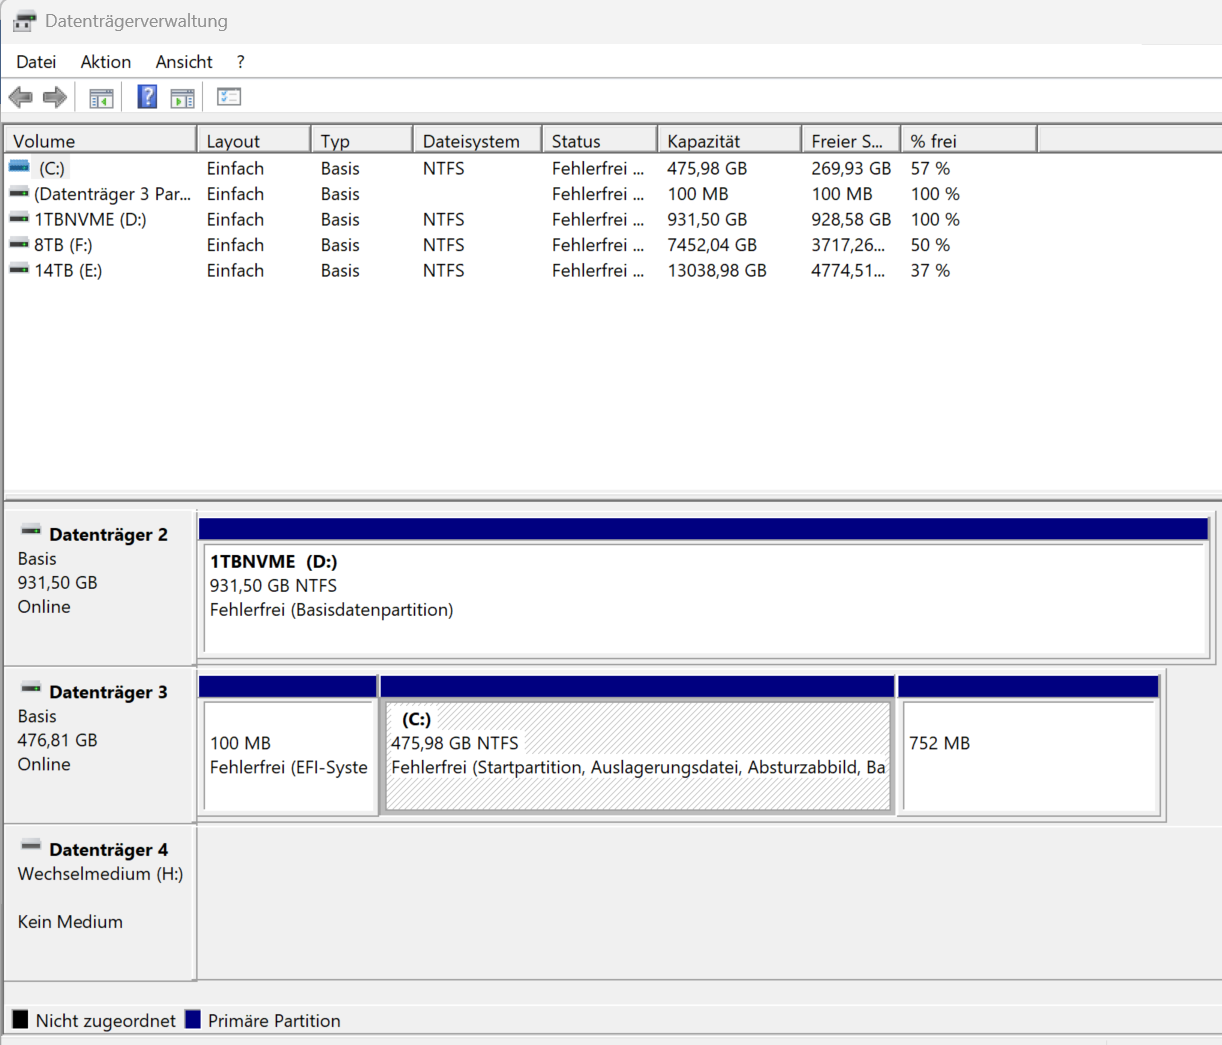
Task: Click the Datenträgerverwaltung title bar app icon
Action: (x=24, y=21)
